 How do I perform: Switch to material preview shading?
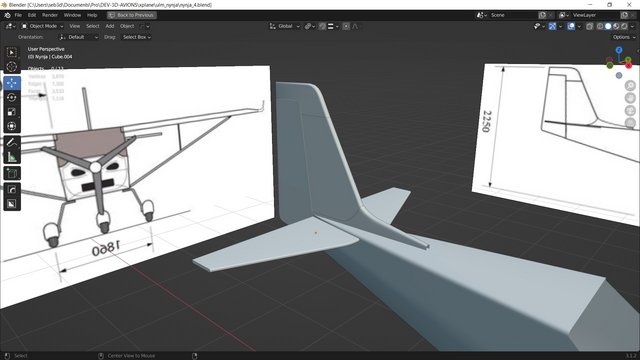616,26
